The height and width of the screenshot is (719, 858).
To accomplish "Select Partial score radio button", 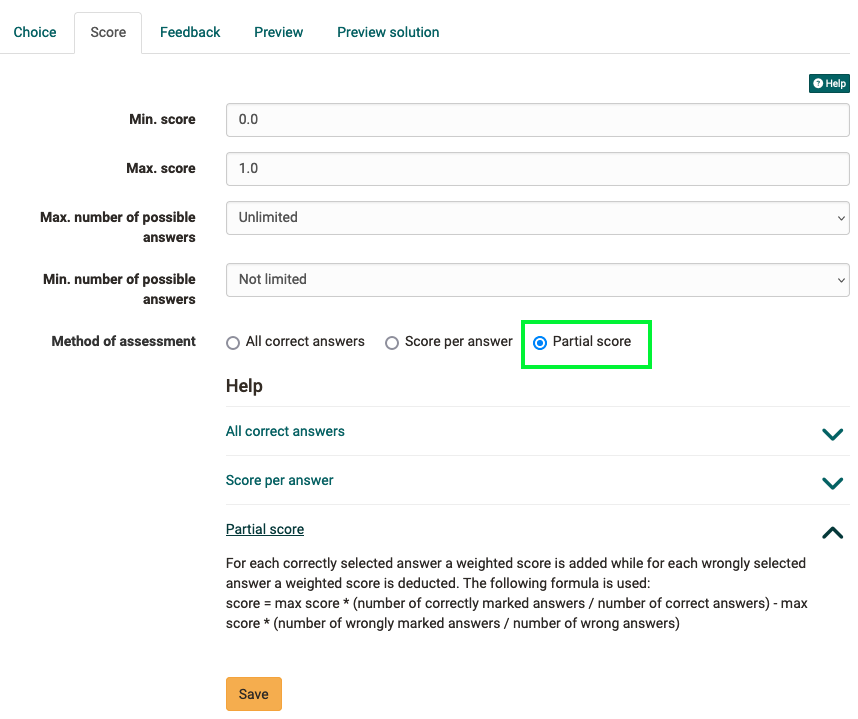I will pyautogui.click(x=540, y=342).
